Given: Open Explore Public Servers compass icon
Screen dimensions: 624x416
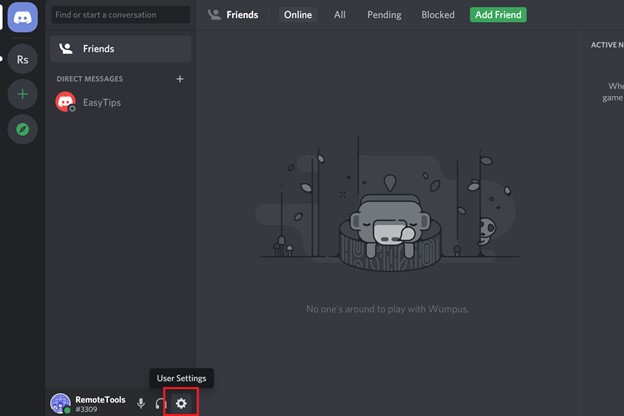Looking at the screenshot, I should (x=23, y=129).
